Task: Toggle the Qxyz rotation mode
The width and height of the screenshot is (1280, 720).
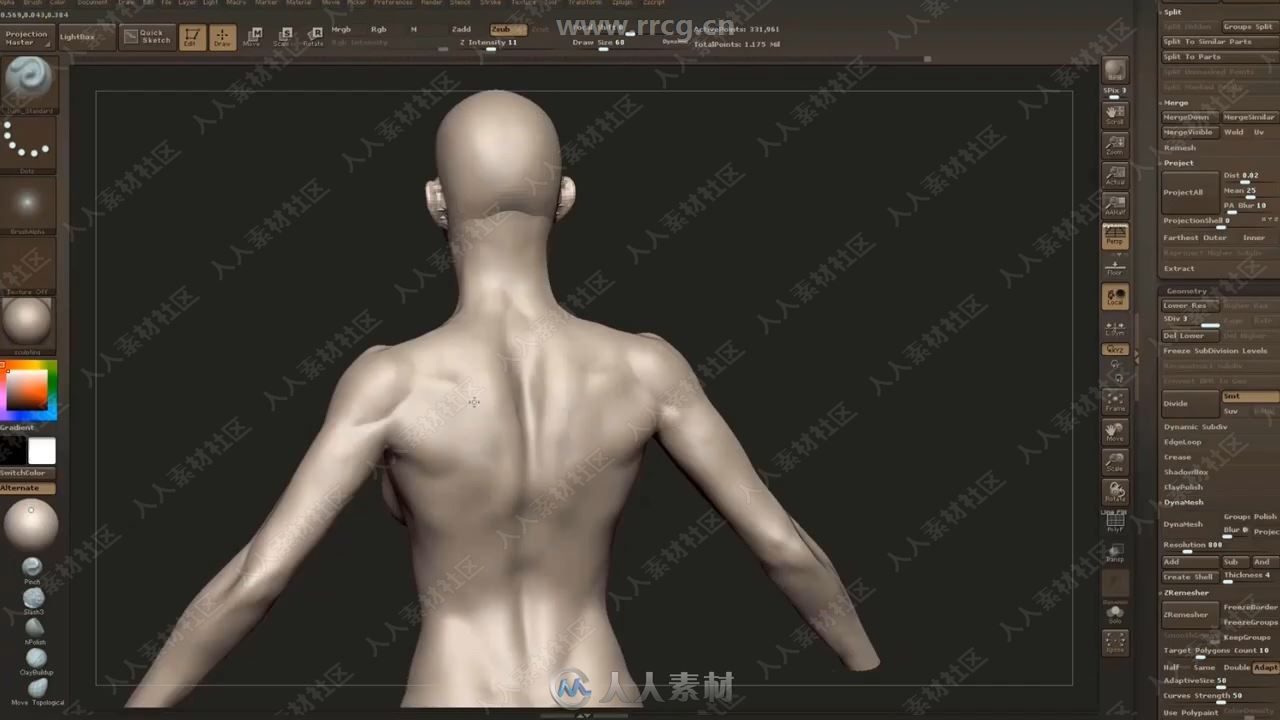Action: pos(1115,349)
